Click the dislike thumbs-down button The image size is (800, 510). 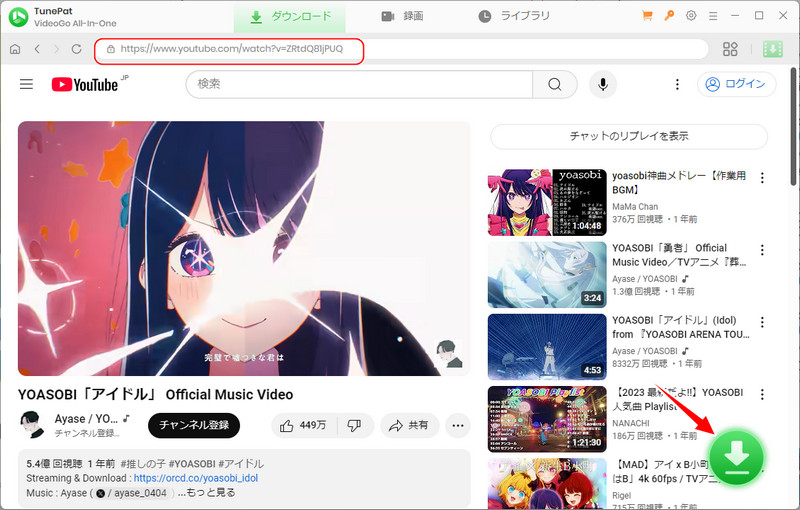[354, 425]
